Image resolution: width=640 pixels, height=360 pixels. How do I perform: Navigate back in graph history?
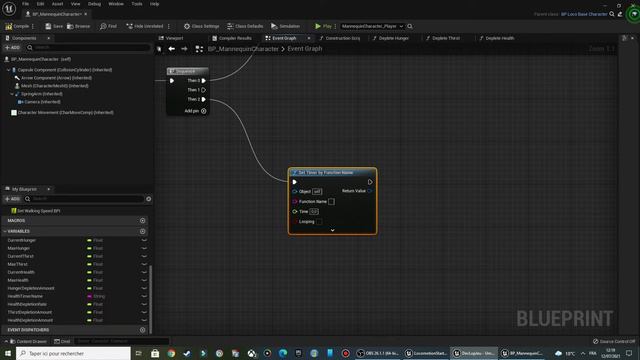point(172,49)
